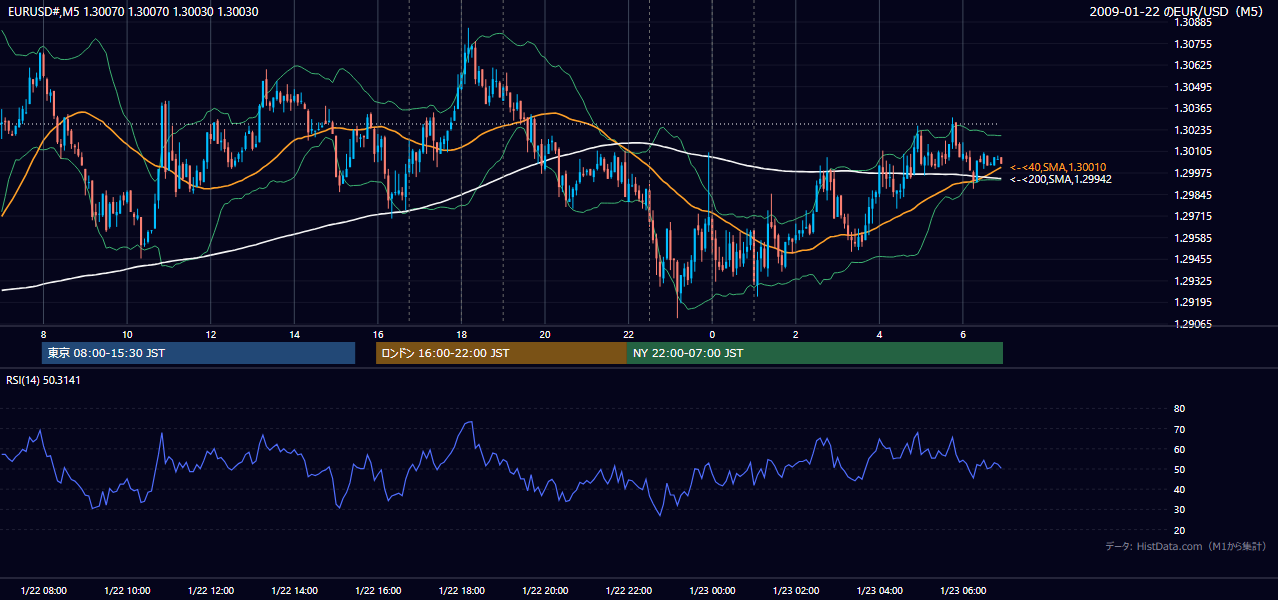1278x600 pixels.
Task: Click price axis label 1.30105
Action: (x=1194, y=151)
